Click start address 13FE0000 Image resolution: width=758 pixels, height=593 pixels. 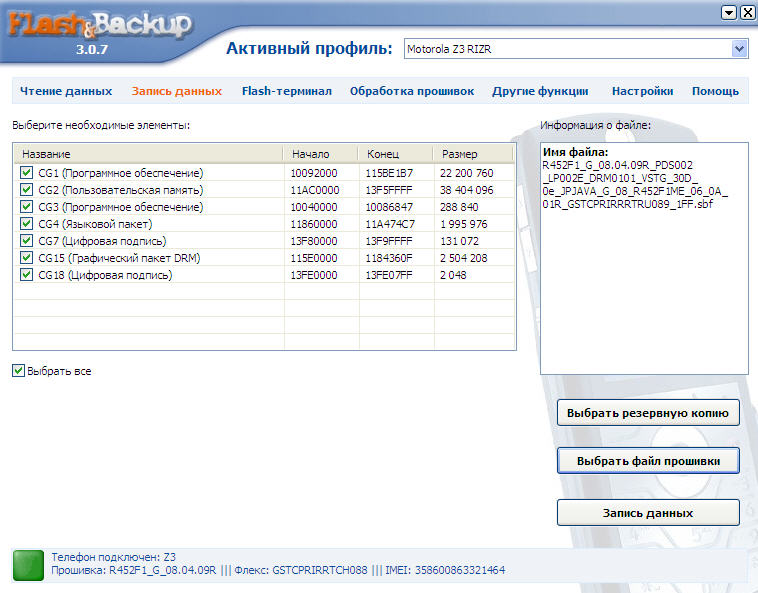coord(314,275)
